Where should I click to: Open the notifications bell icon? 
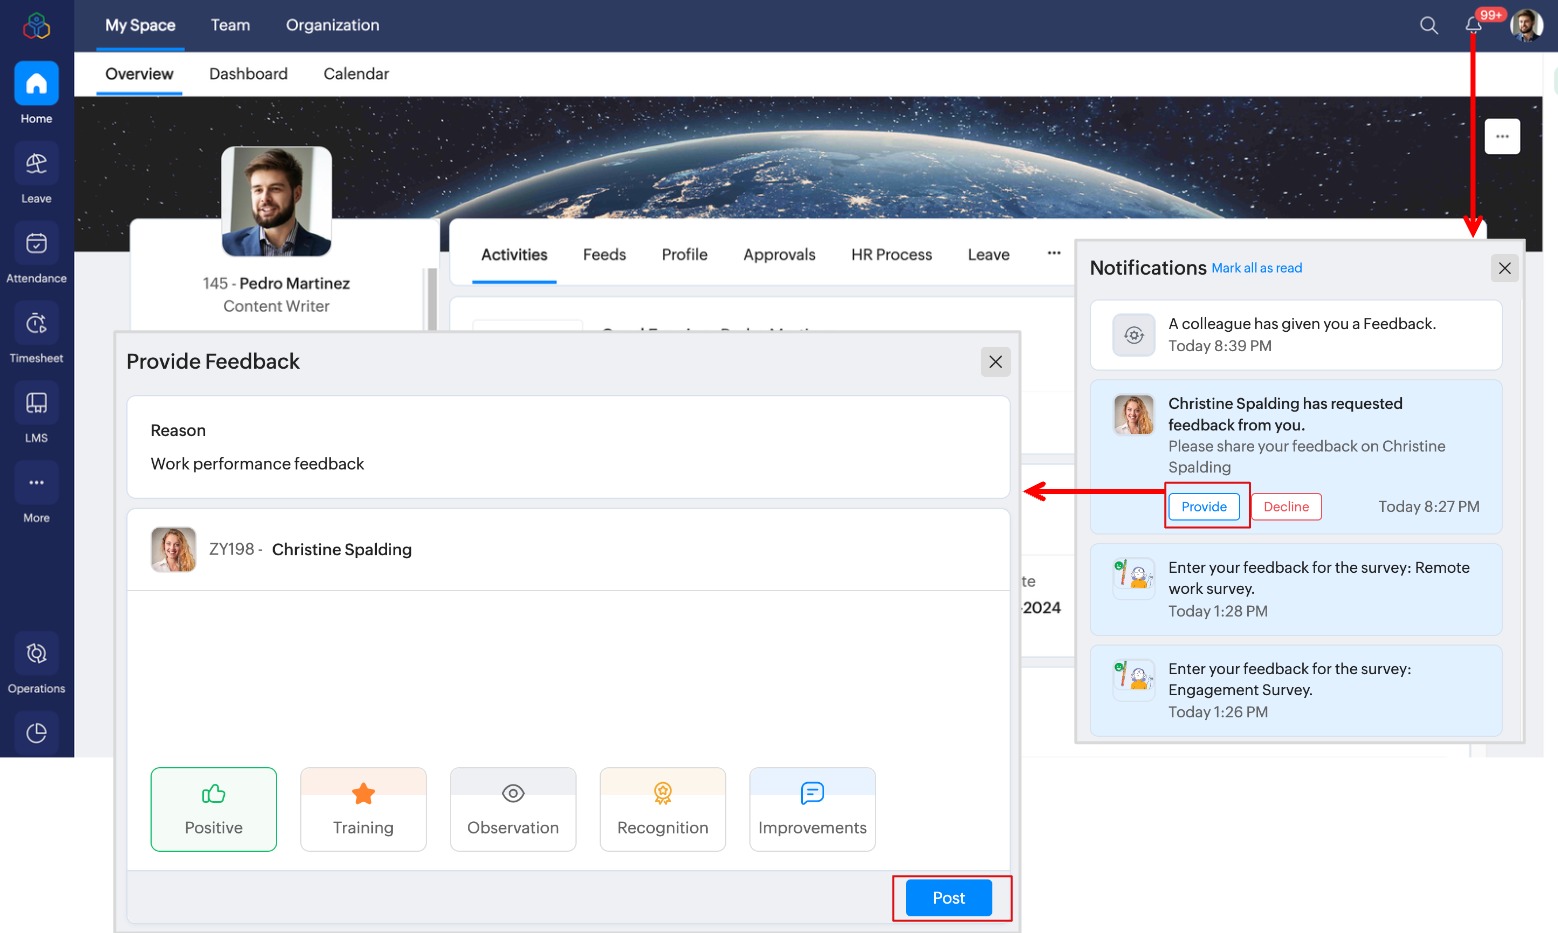click(x=1473, y=25)
